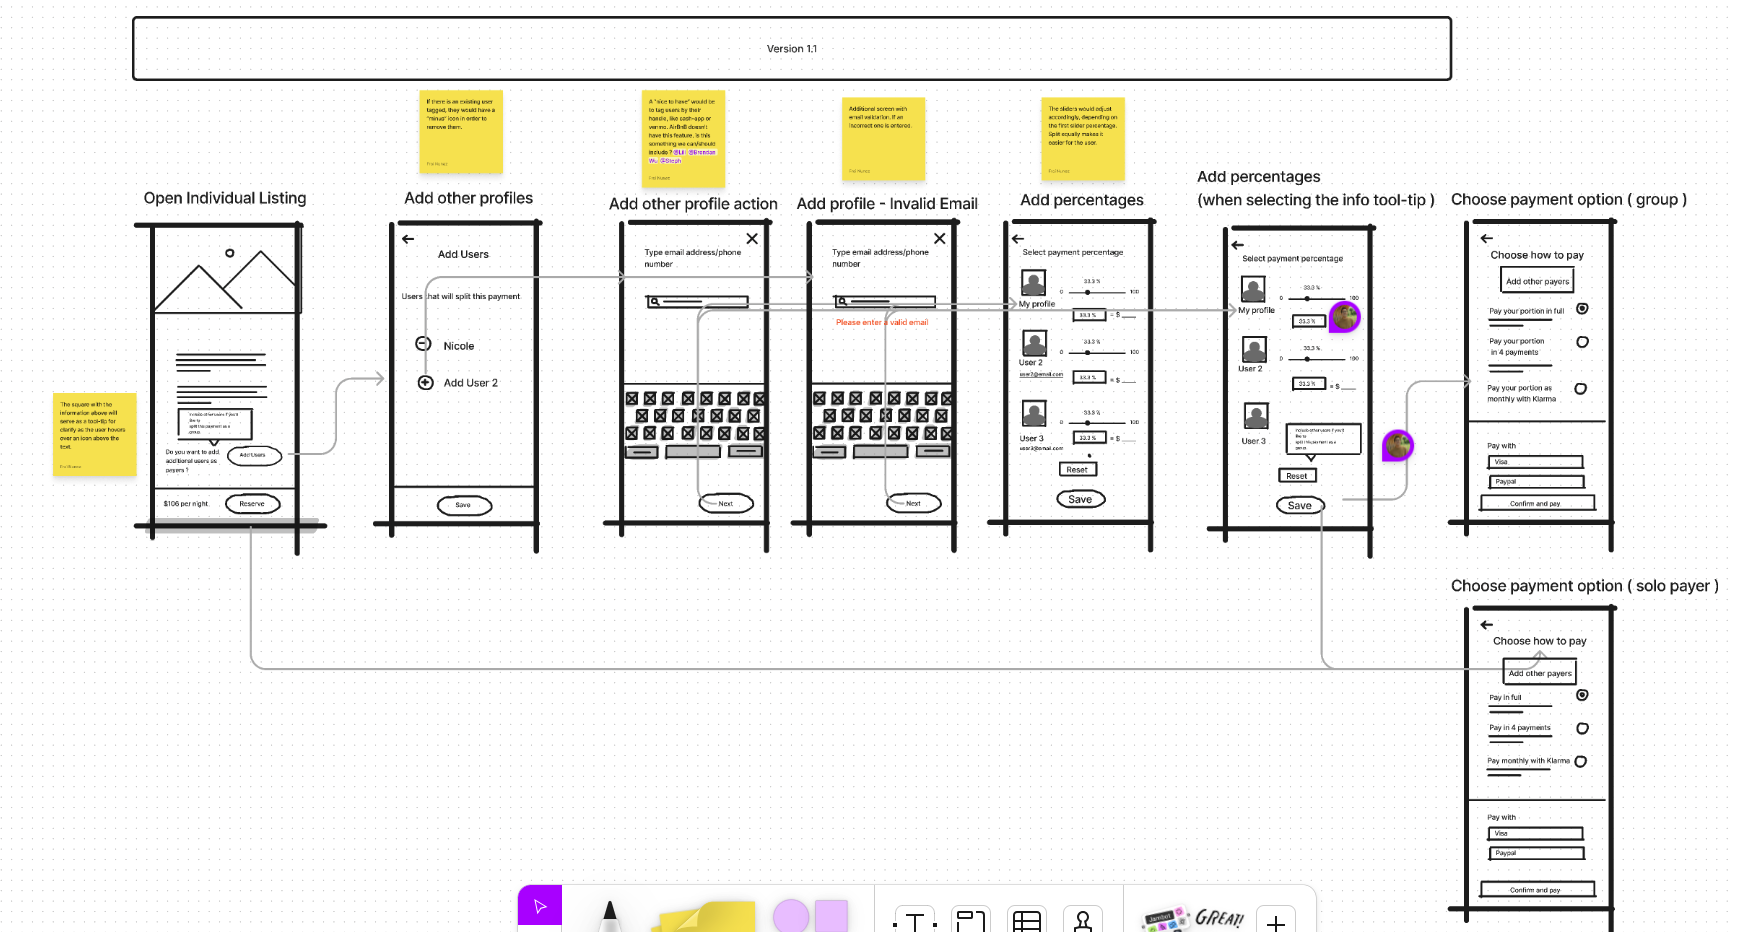The image size is (1737, 932).
Task: Select 'Choose payment option ( solo payer )' heading
Action: pos(1585,586)
